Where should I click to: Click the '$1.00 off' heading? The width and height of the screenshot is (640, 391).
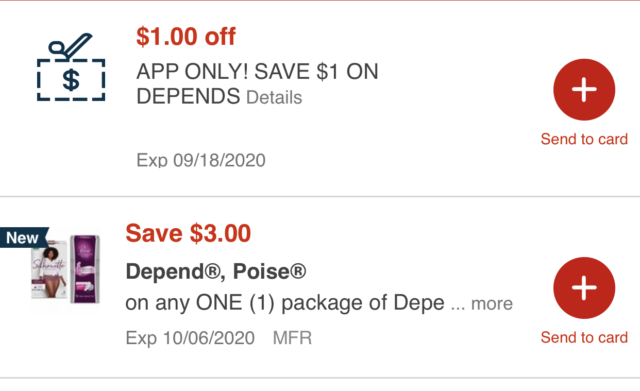click(186, 36)
